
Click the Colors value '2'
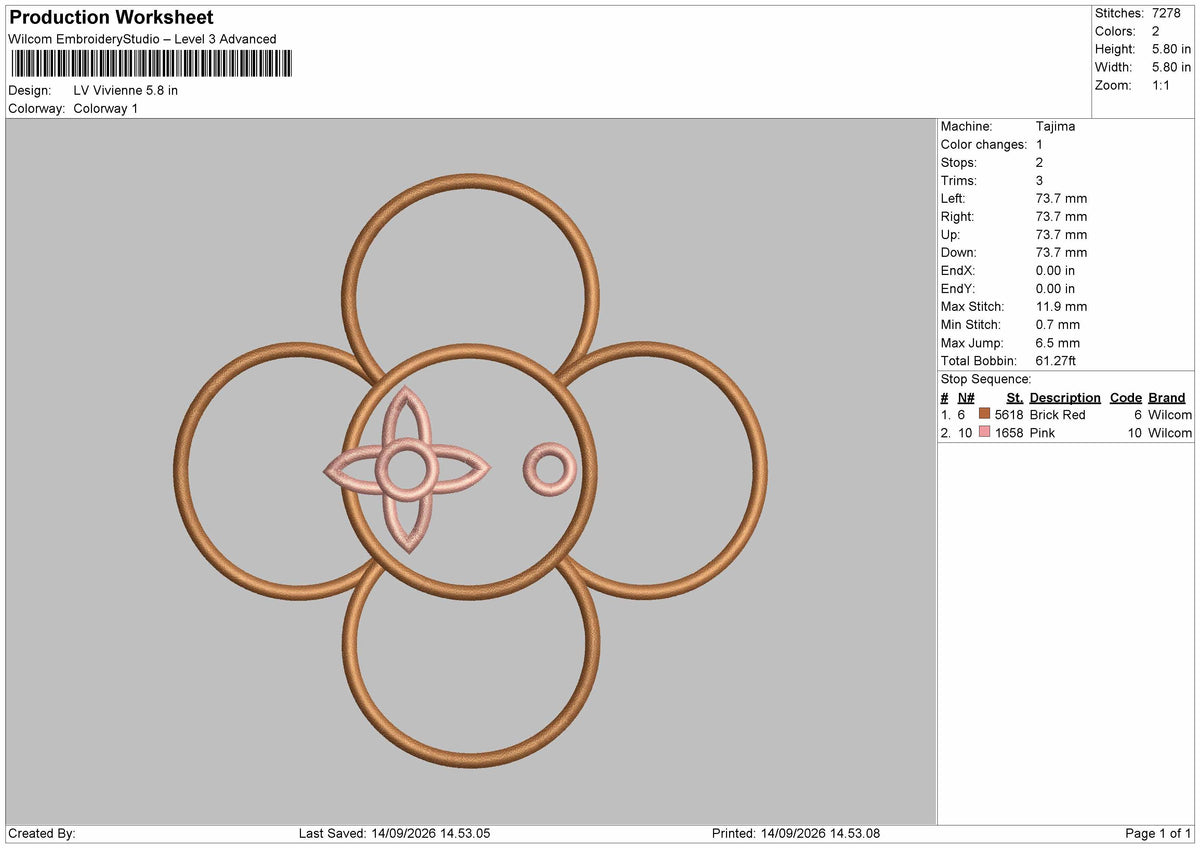pyautogui.click(x=1156, y=31)
